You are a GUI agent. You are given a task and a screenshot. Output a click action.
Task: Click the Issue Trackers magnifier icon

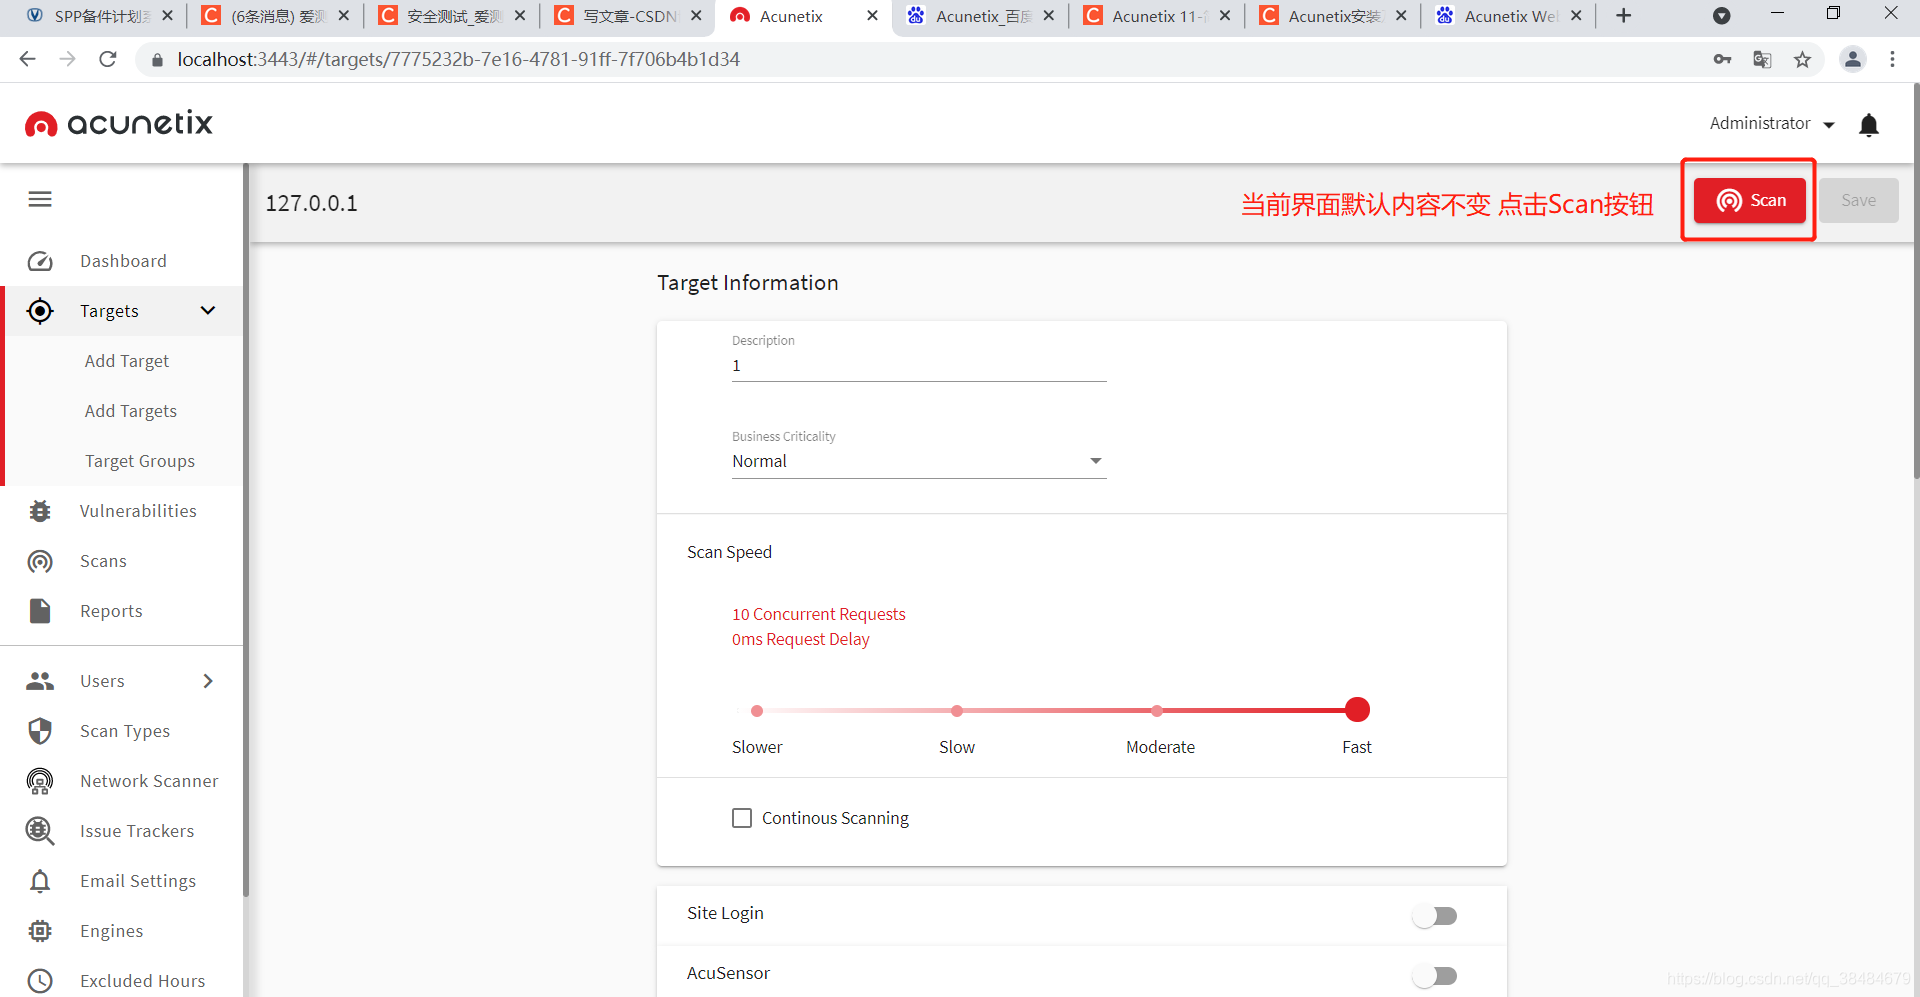pos(40,831)
